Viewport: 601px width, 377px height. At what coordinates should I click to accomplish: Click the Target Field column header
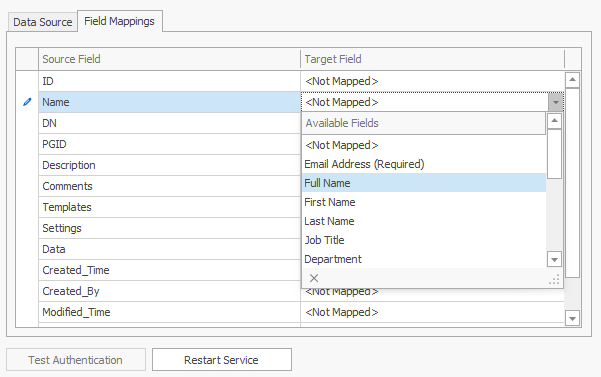432,59
